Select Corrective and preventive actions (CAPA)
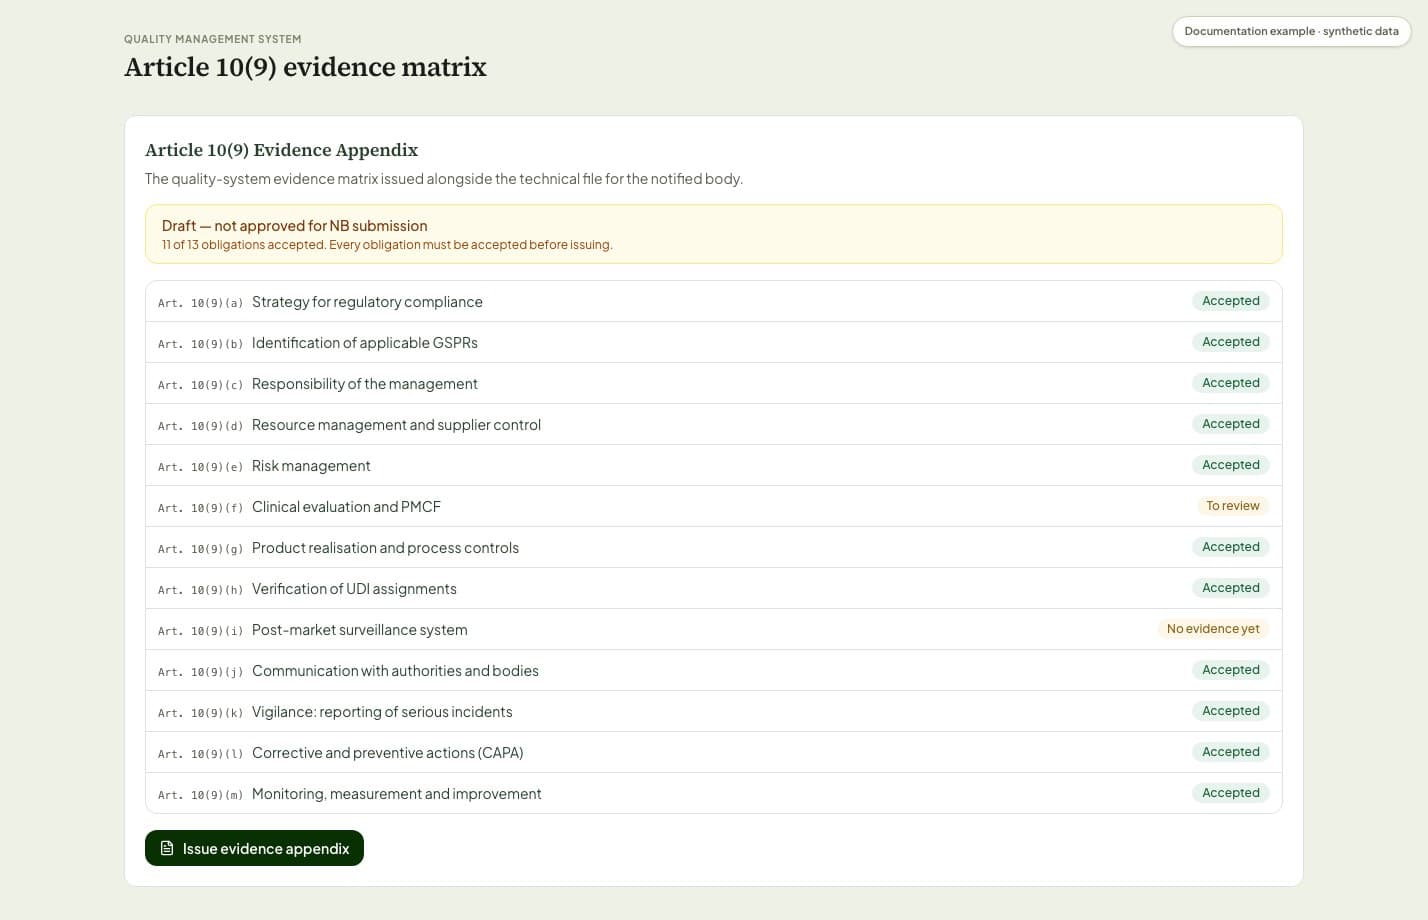1428x920 pixels. [713, 752]
